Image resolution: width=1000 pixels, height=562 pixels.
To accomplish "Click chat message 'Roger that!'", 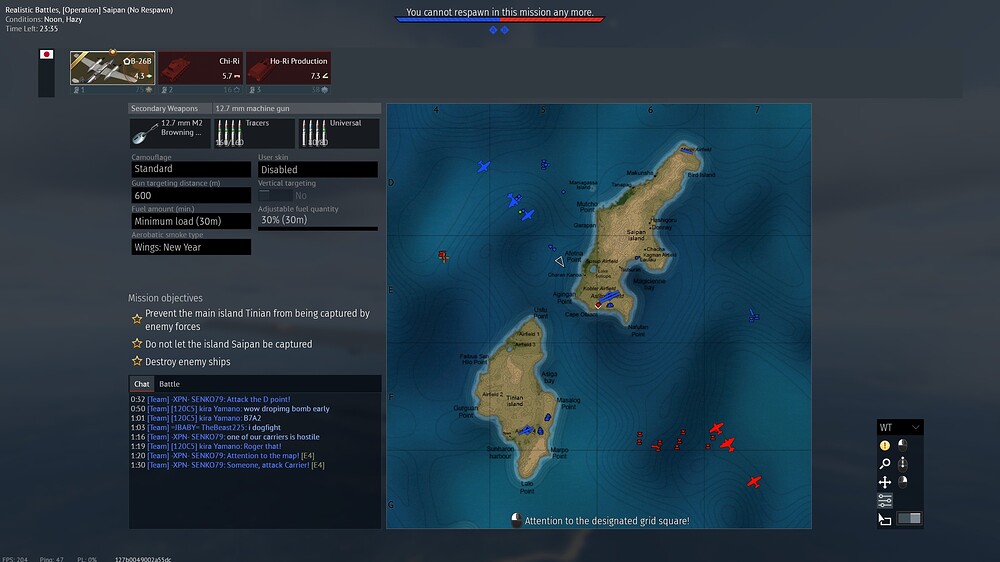I will pyautogui.click(x=262, y=447).
